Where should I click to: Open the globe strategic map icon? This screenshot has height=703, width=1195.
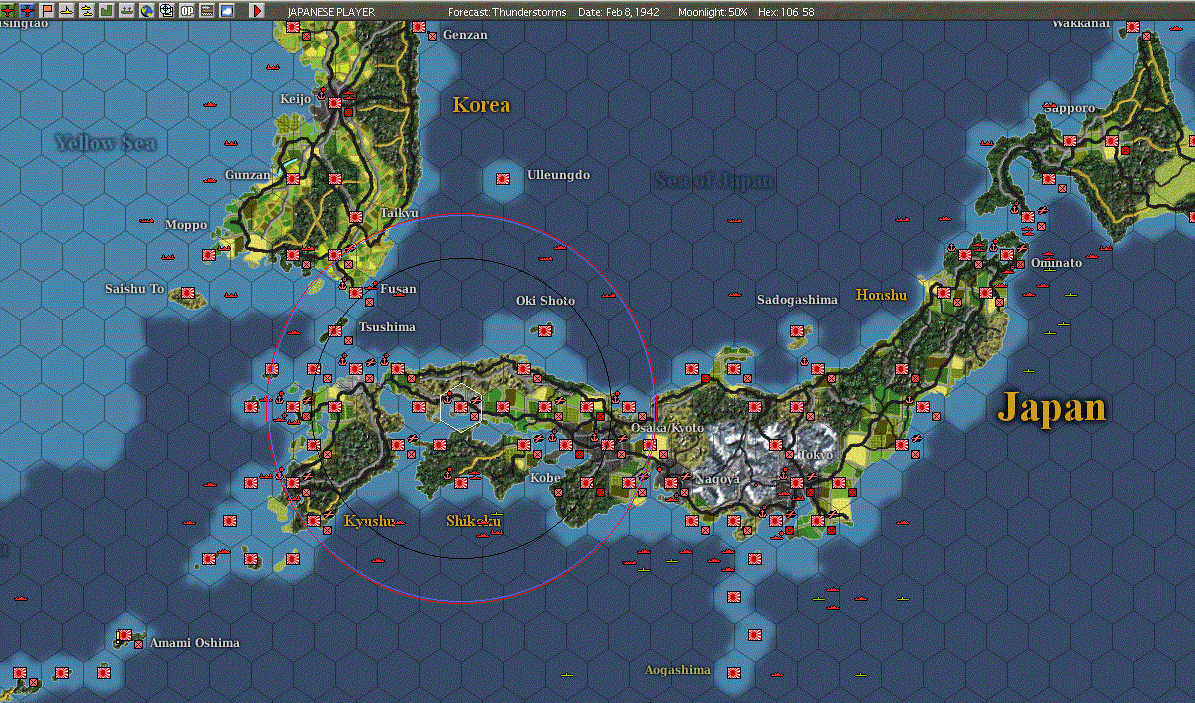tap(146, 11)
